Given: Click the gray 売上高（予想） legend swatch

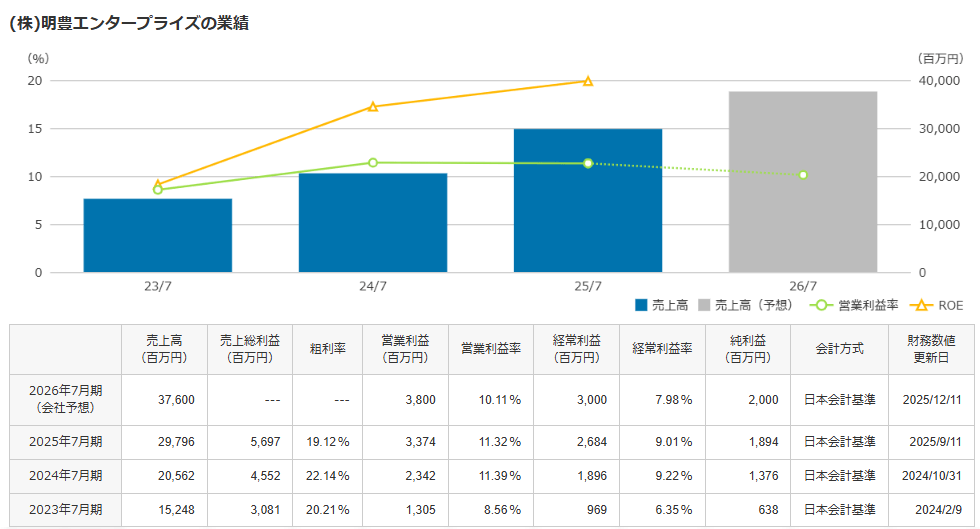Looking at the screenshot, I should point(704,304).
